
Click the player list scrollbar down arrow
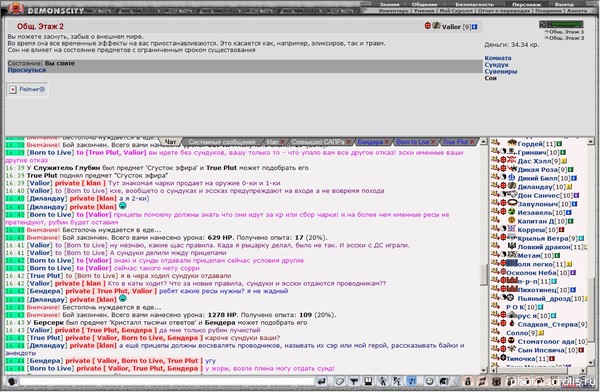[591, 363]
